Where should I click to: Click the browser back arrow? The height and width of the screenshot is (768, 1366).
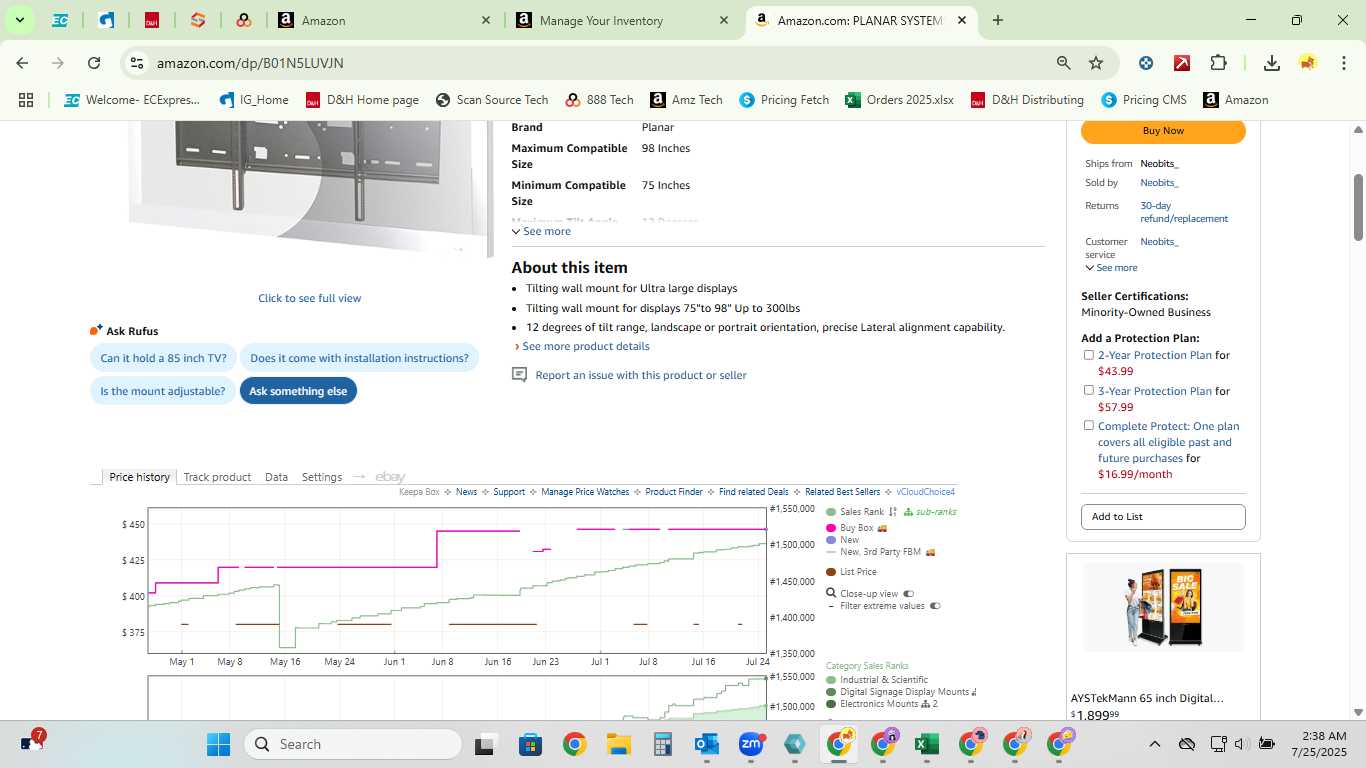[x=22, y=63]
